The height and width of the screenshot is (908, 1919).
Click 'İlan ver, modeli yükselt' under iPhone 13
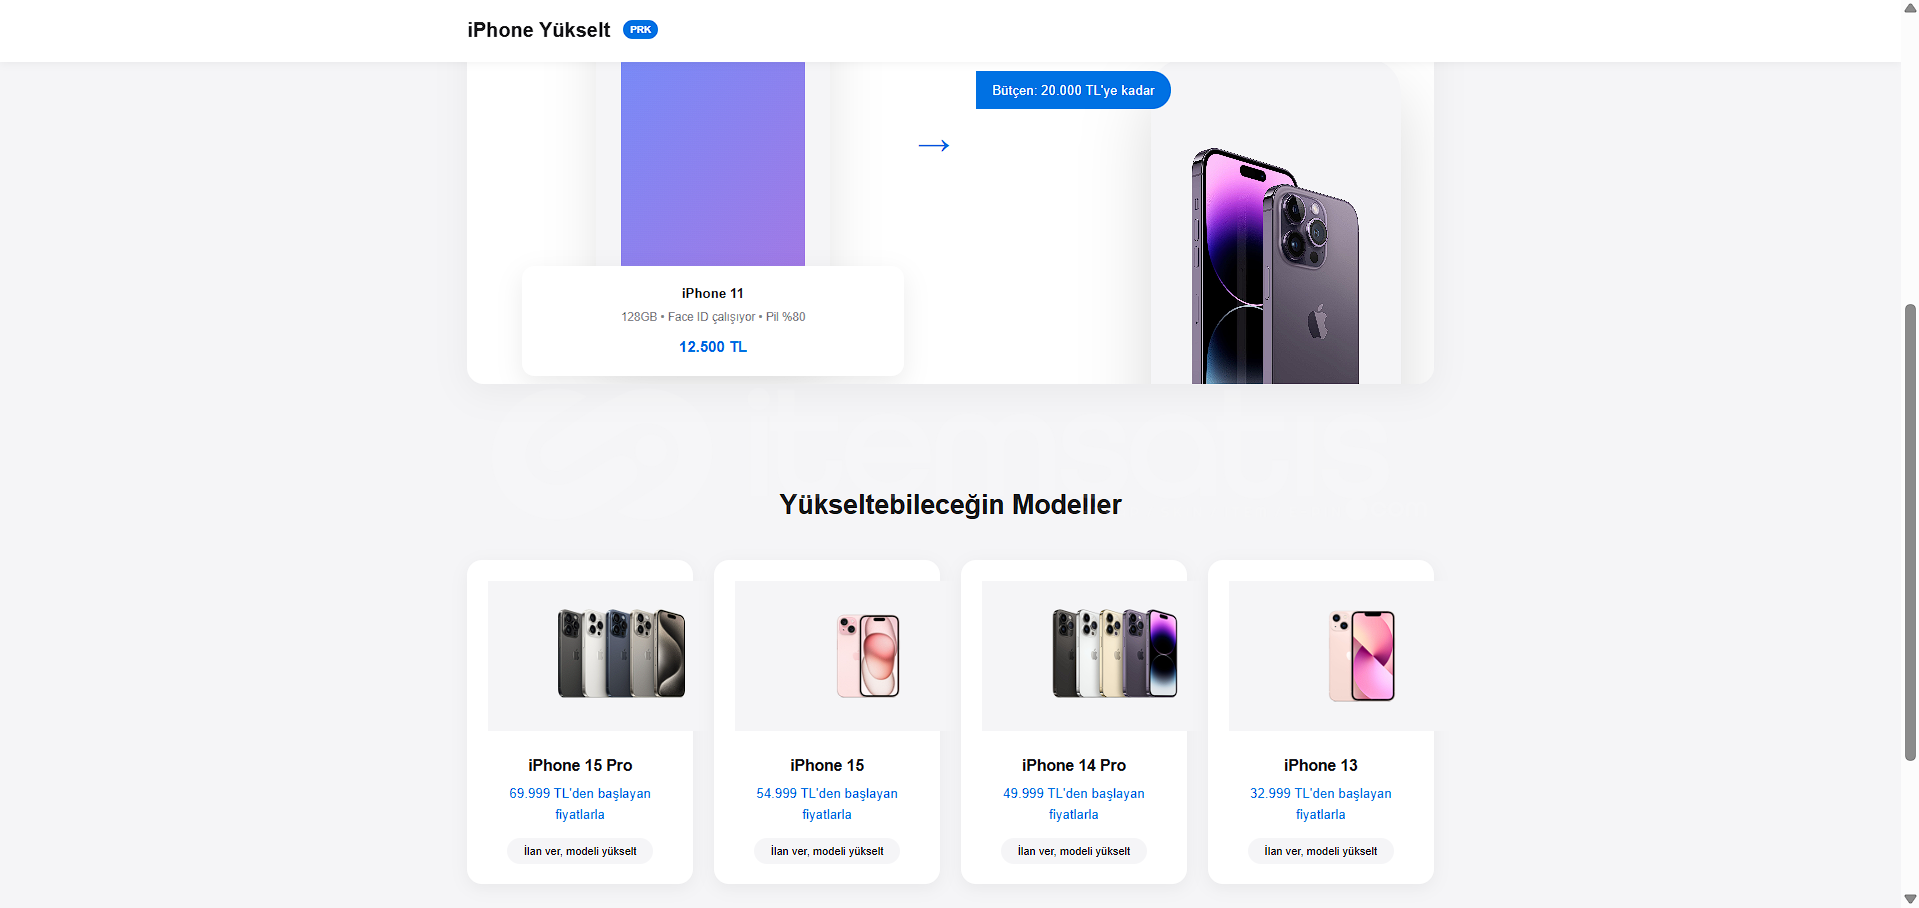coord(1321,851)
